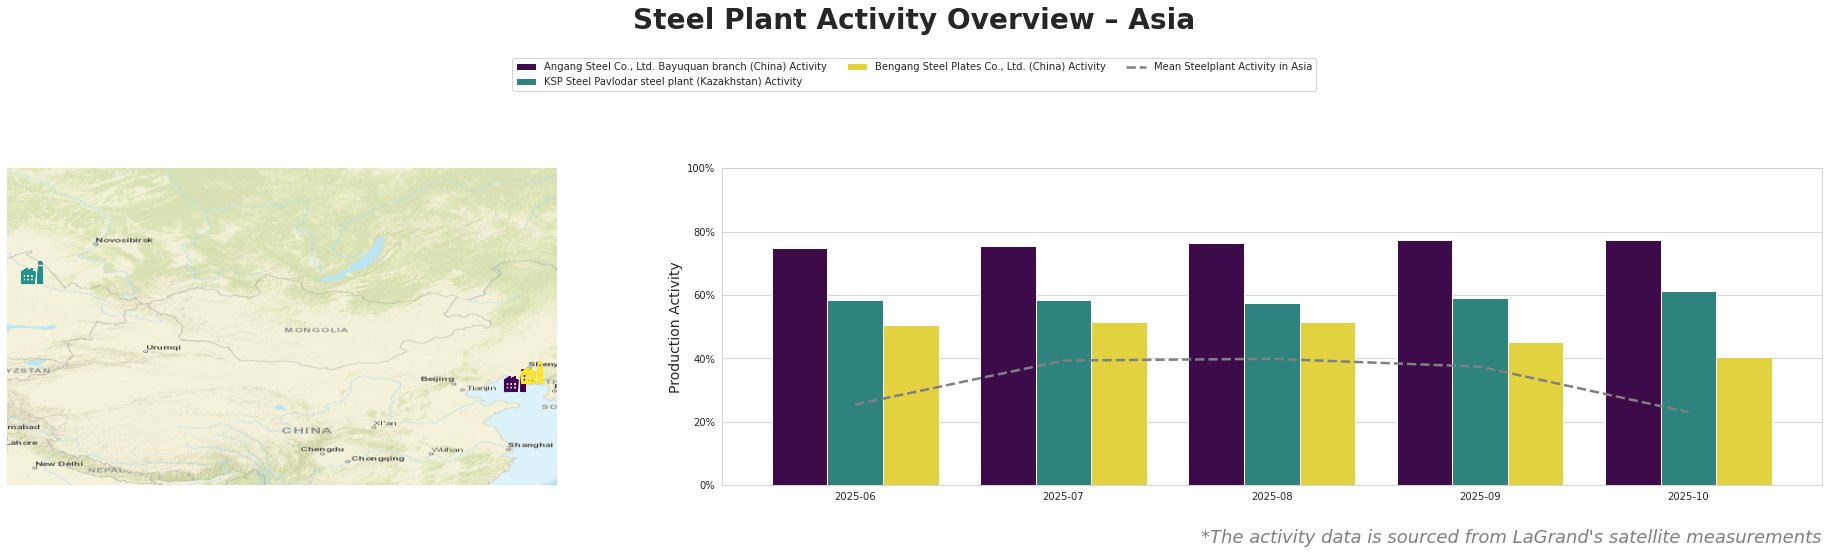Click the dashed gray mean legend line
1828x554 pixels.
click(x=1136, y=67)
